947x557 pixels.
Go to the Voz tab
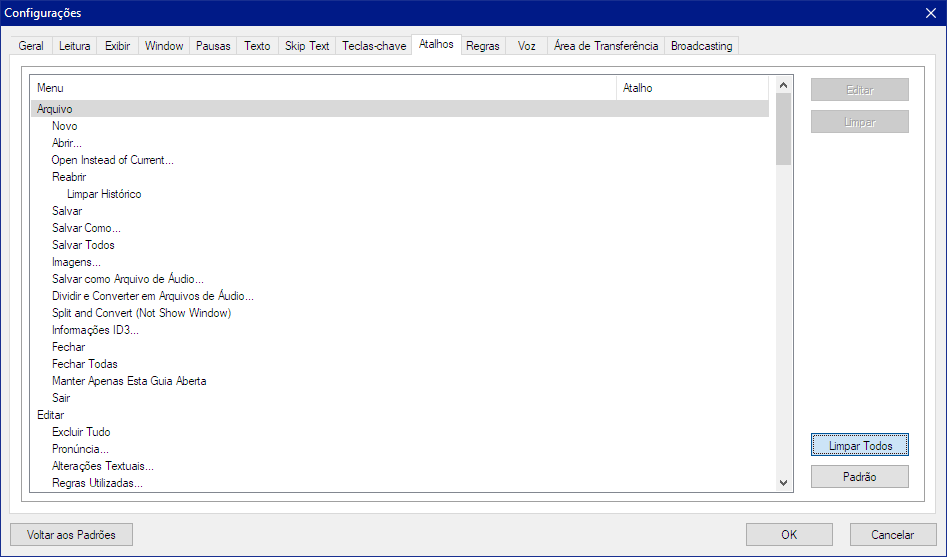point(527,46)
